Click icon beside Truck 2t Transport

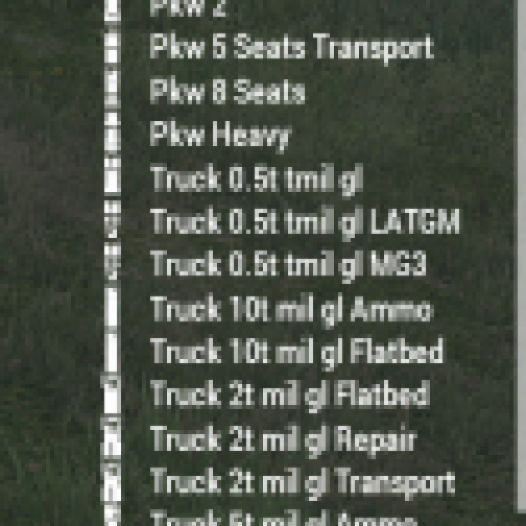pos(112,482)
